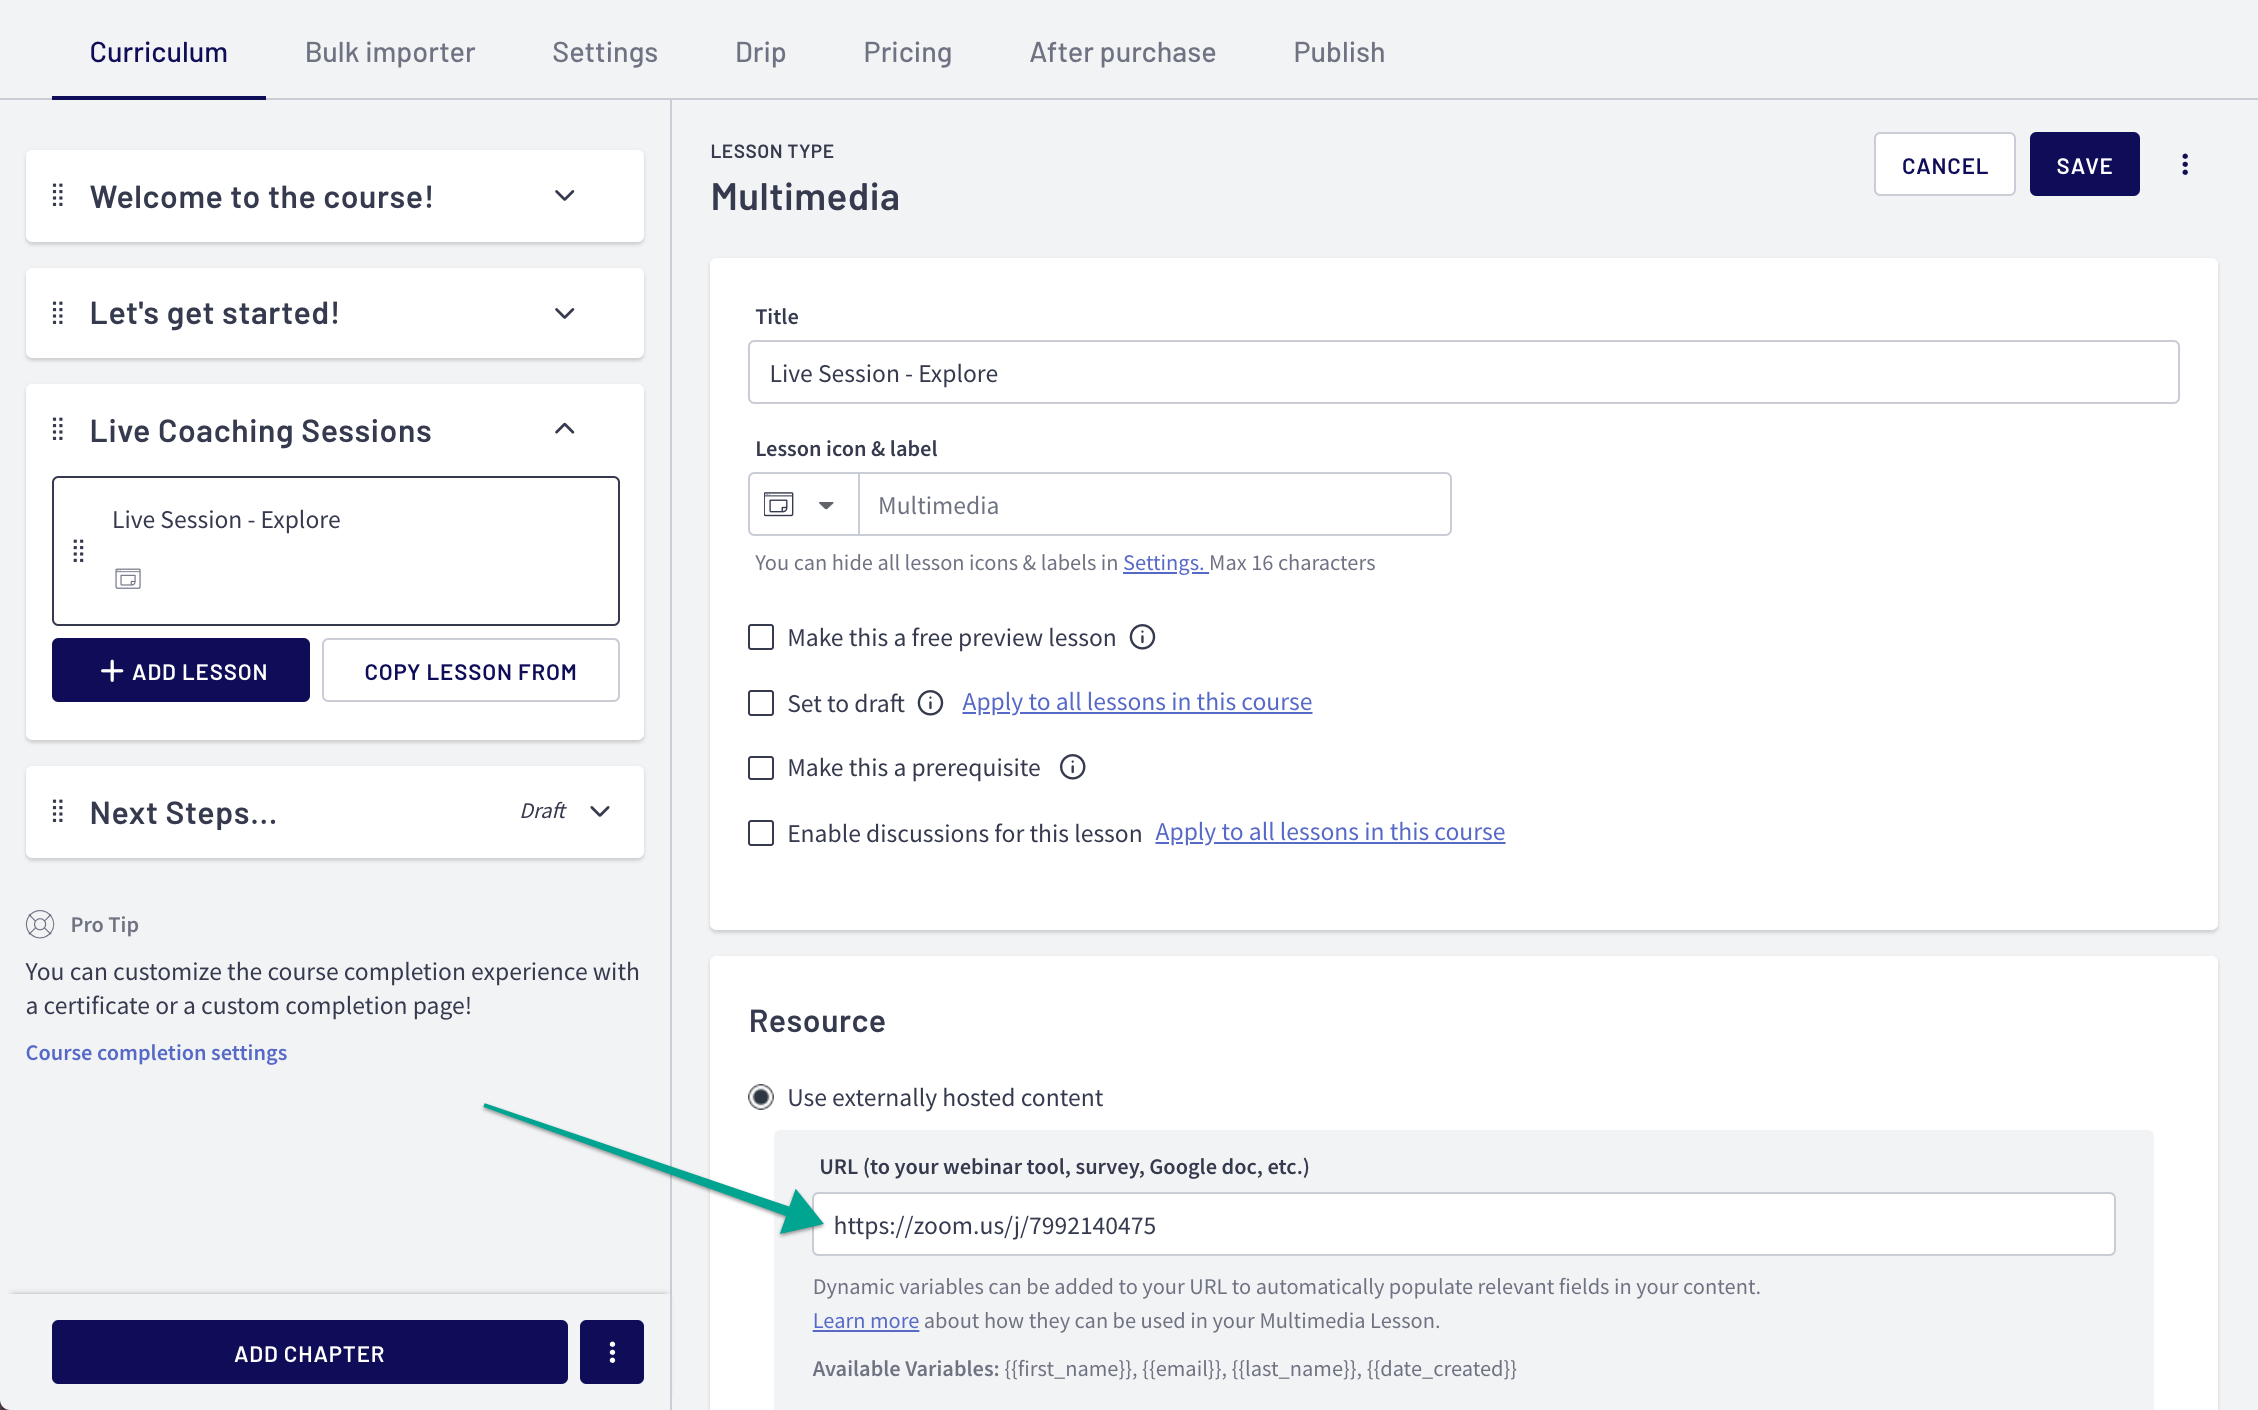Open the three-dot menu next to Save

[2185, 164]
